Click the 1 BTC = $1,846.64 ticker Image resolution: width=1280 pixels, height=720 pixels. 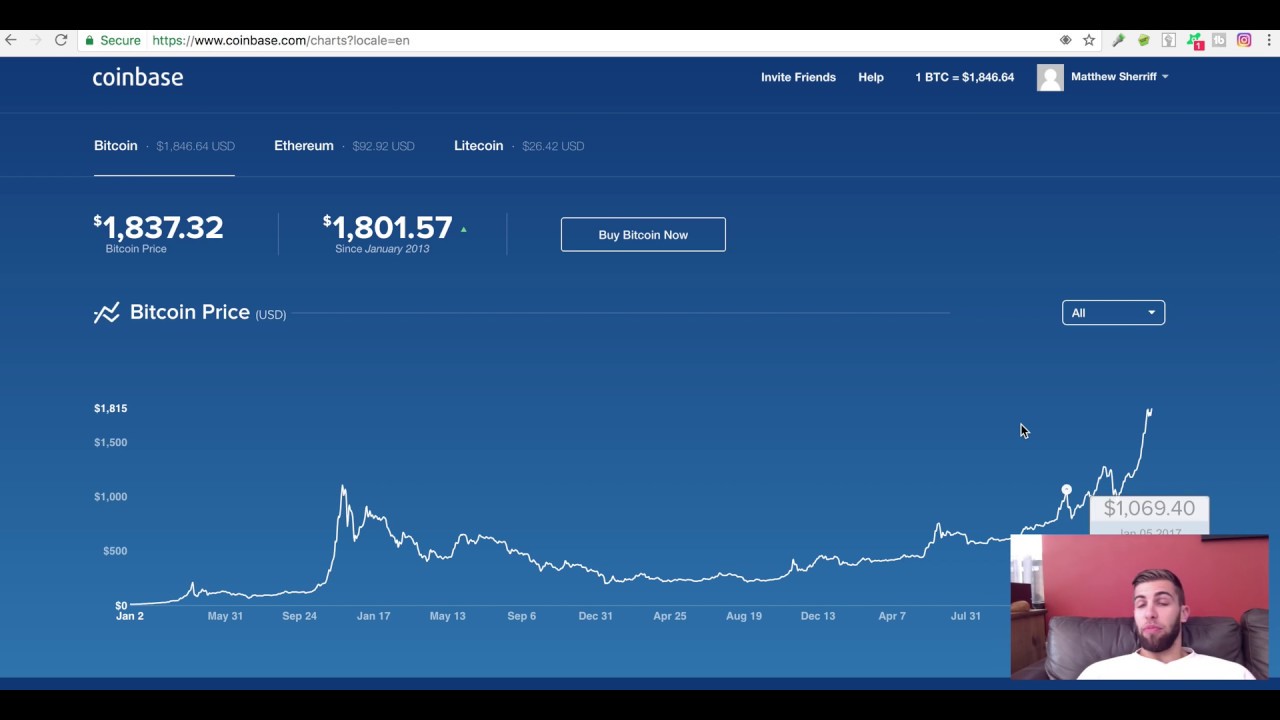coord(964,77)
